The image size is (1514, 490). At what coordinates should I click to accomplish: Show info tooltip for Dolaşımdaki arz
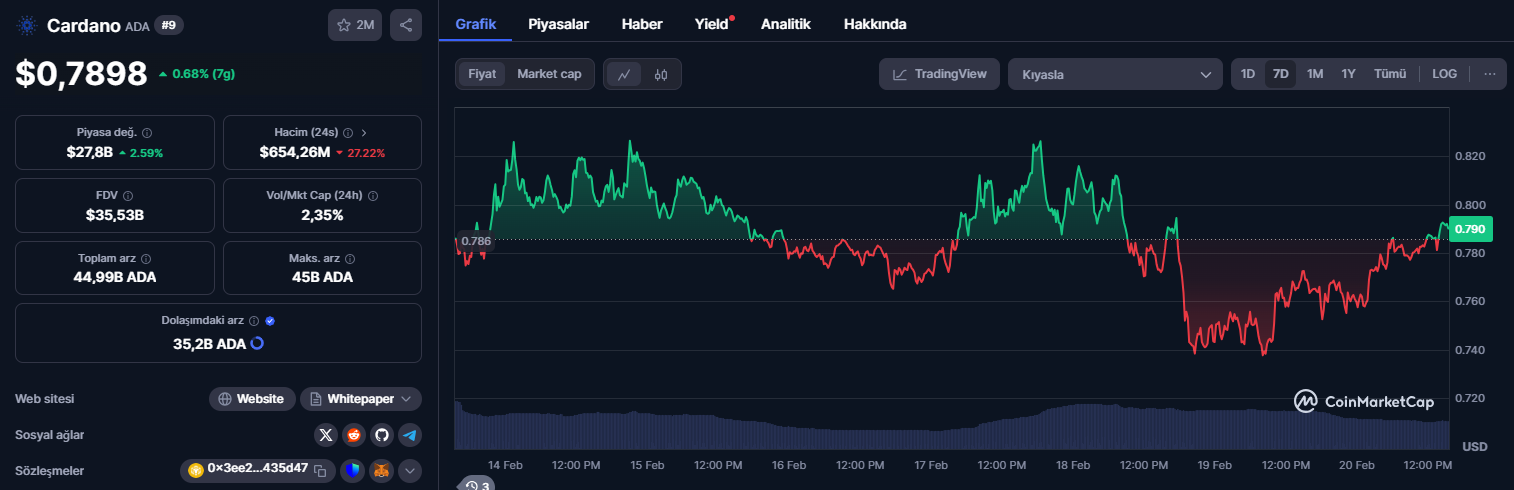click(254, 321)
